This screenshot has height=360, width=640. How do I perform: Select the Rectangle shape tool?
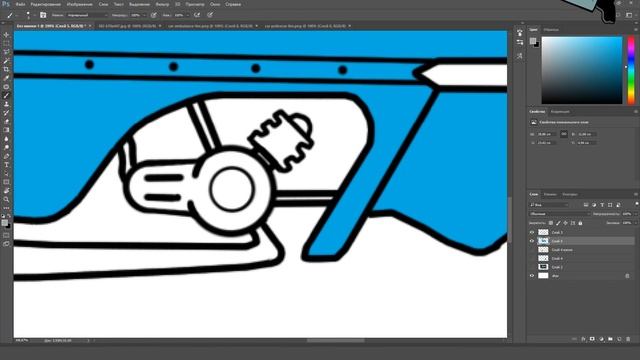point(6,182)
